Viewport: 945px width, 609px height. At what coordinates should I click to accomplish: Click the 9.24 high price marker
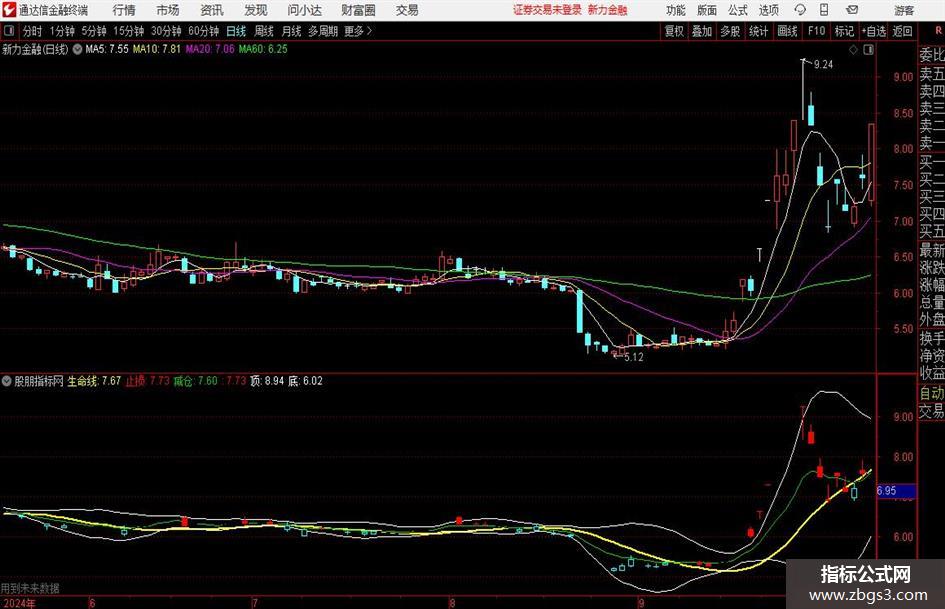tap(823, 65)
